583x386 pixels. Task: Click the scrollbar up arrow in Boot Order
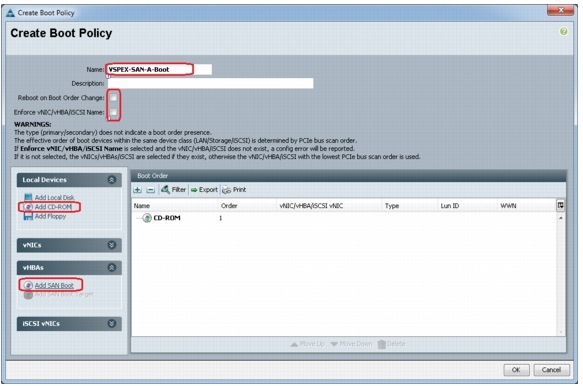pyautogui.click(x=561, y=218)
